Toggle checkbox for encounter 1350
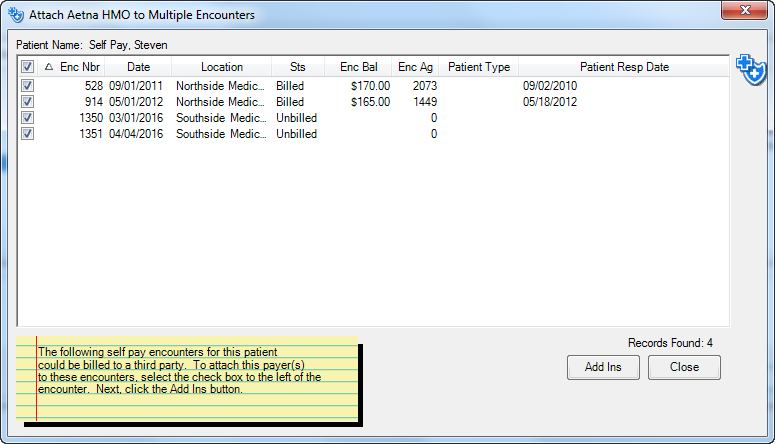775x444 pixels. point(28,118)
